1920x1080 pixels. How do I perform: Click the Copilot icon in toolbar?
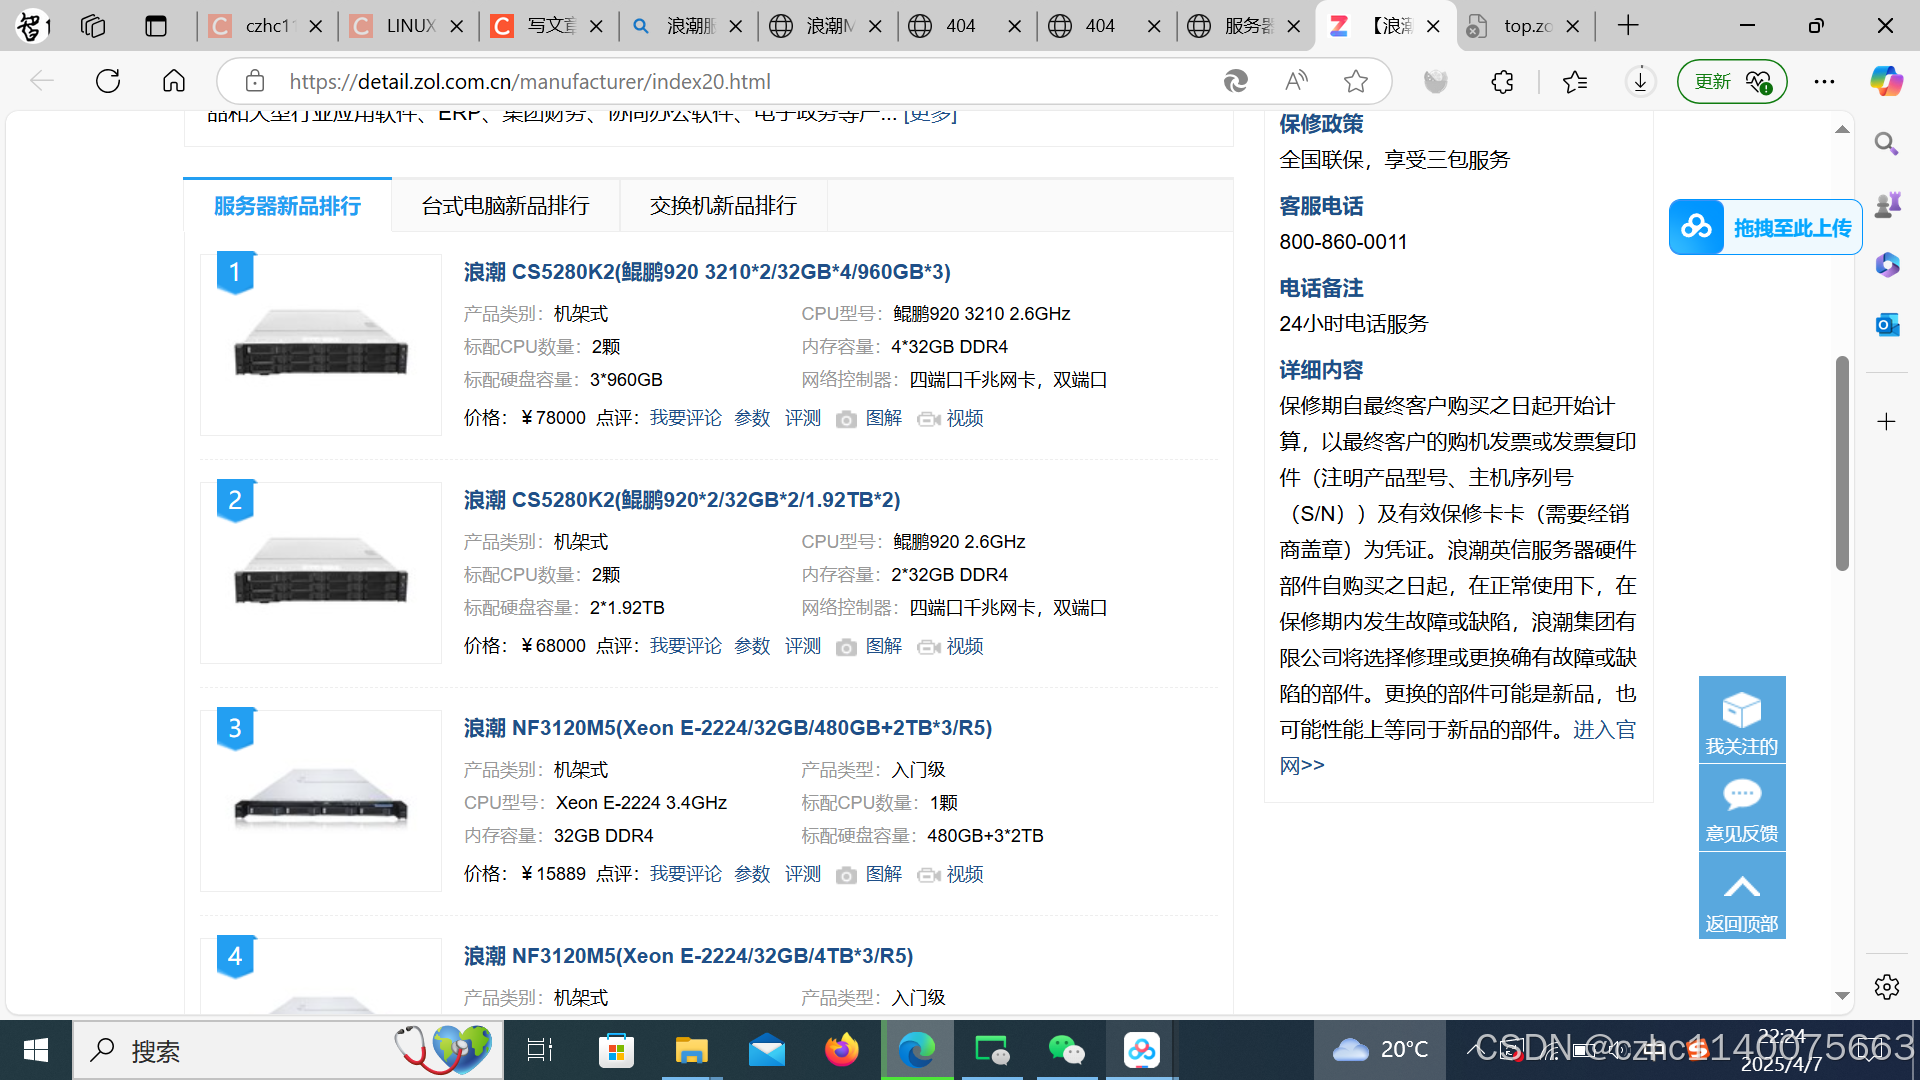coord(1886,81)
